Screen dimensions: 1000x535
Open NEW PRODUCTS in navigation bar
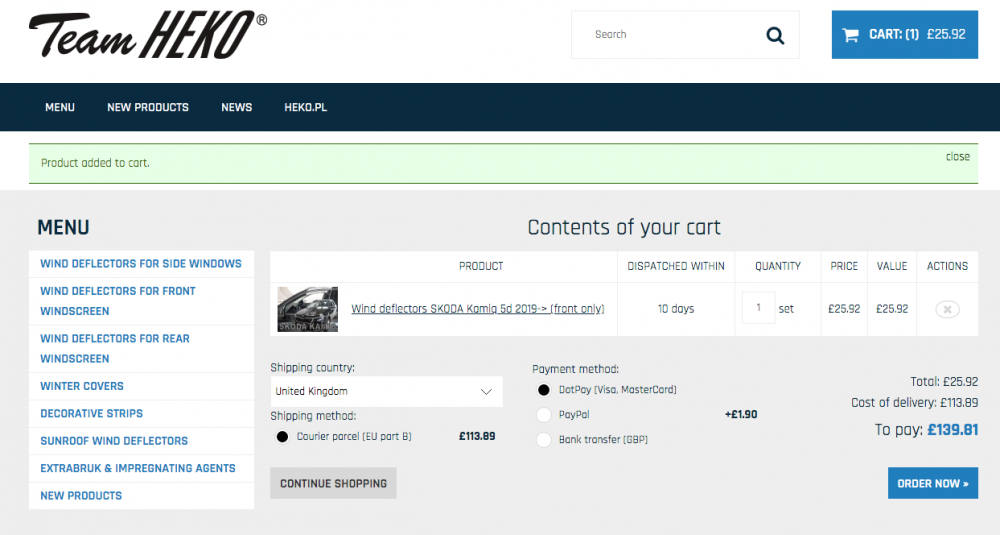148,107
